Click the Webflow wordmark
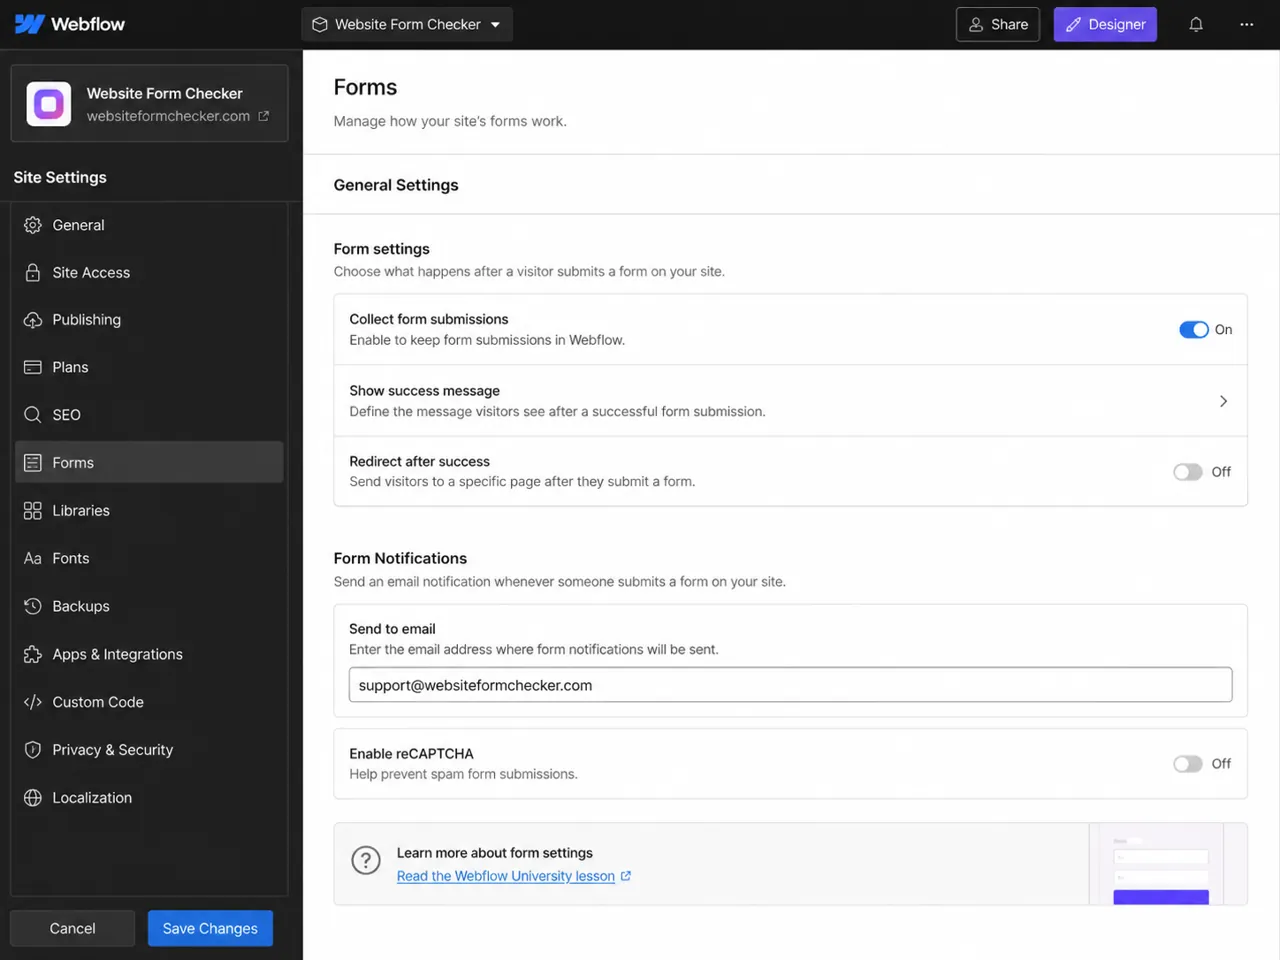The height and width of the screenshot is (960, 1280). tap(88, 24)
